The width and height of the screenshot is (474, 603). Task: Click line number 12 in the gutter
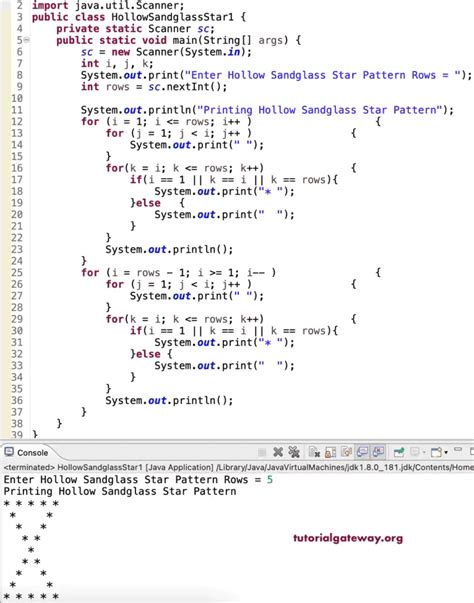pos(17,122)
